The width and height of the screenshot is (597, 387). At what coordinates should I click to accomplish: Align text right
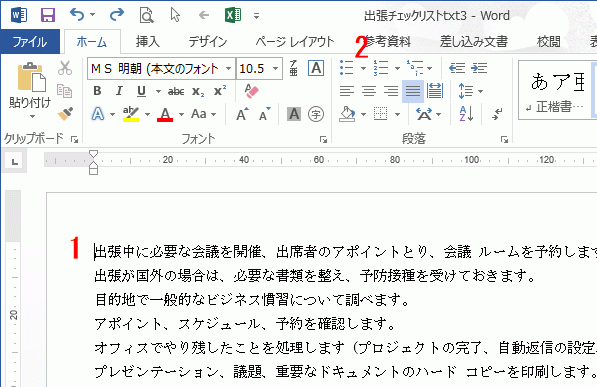click(391, 91)
